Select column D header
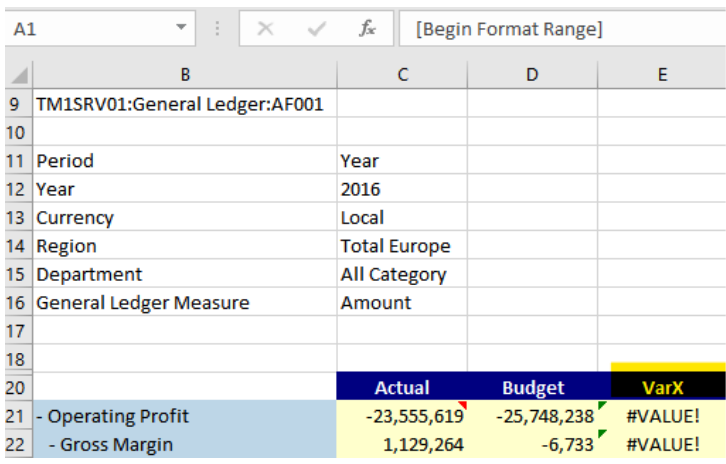The width and height of the screenshot is (726, 464). (x=532, y=75)
